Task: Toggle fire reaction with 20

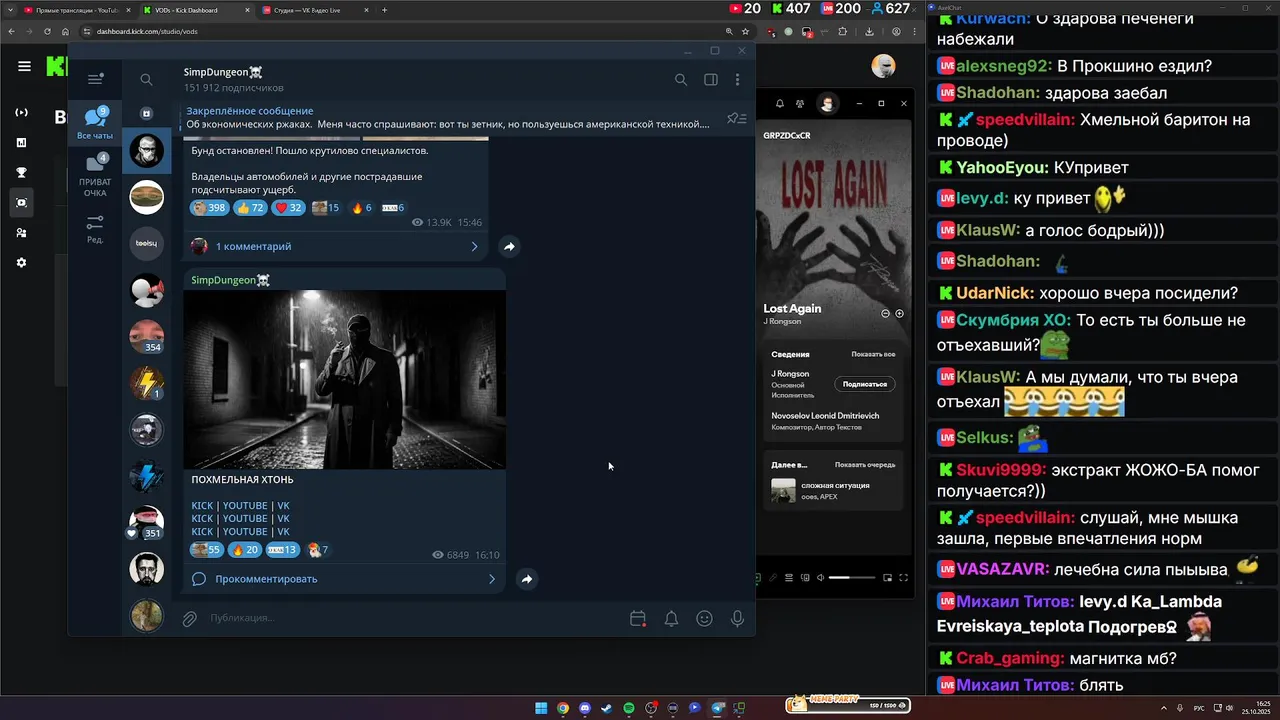Action: (x=245, y=550)
